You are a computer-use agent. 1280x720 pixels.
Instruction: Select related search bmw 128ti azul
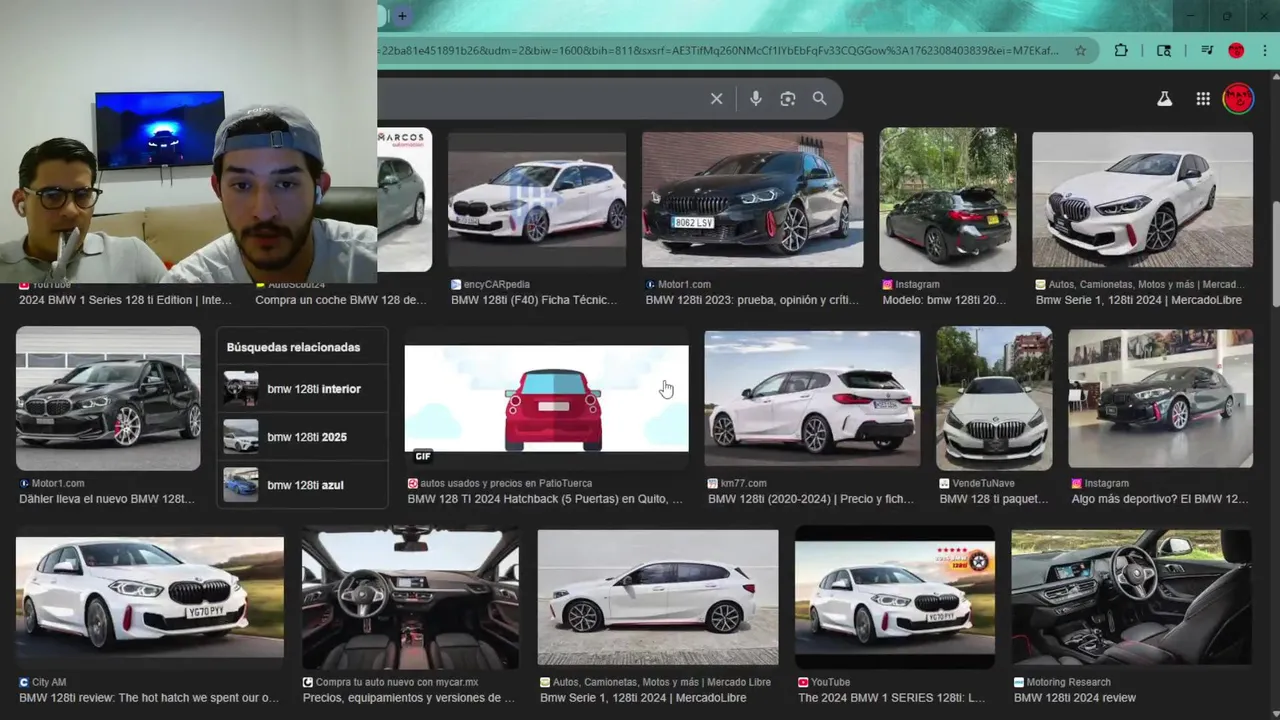coord(302,485)
